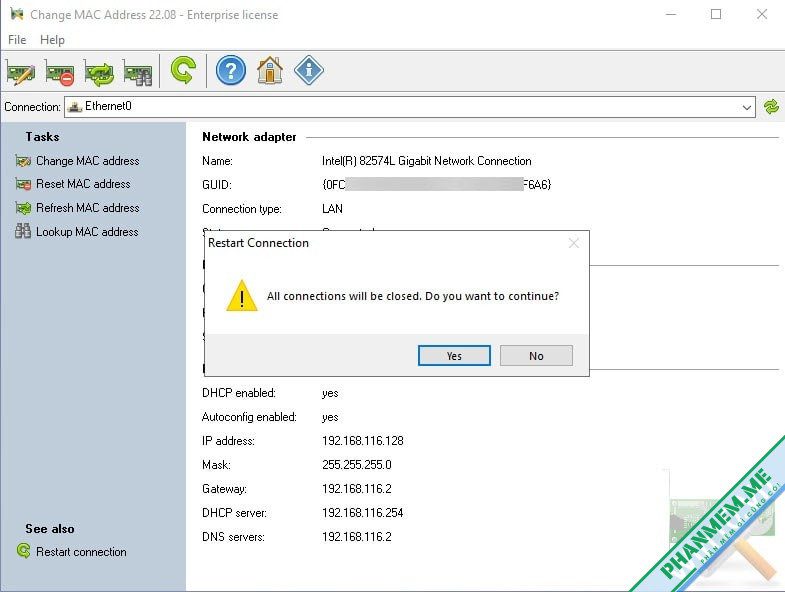Choose the Reset MAC address task link
Screen dimensions: 785x592
pos(83,184)
